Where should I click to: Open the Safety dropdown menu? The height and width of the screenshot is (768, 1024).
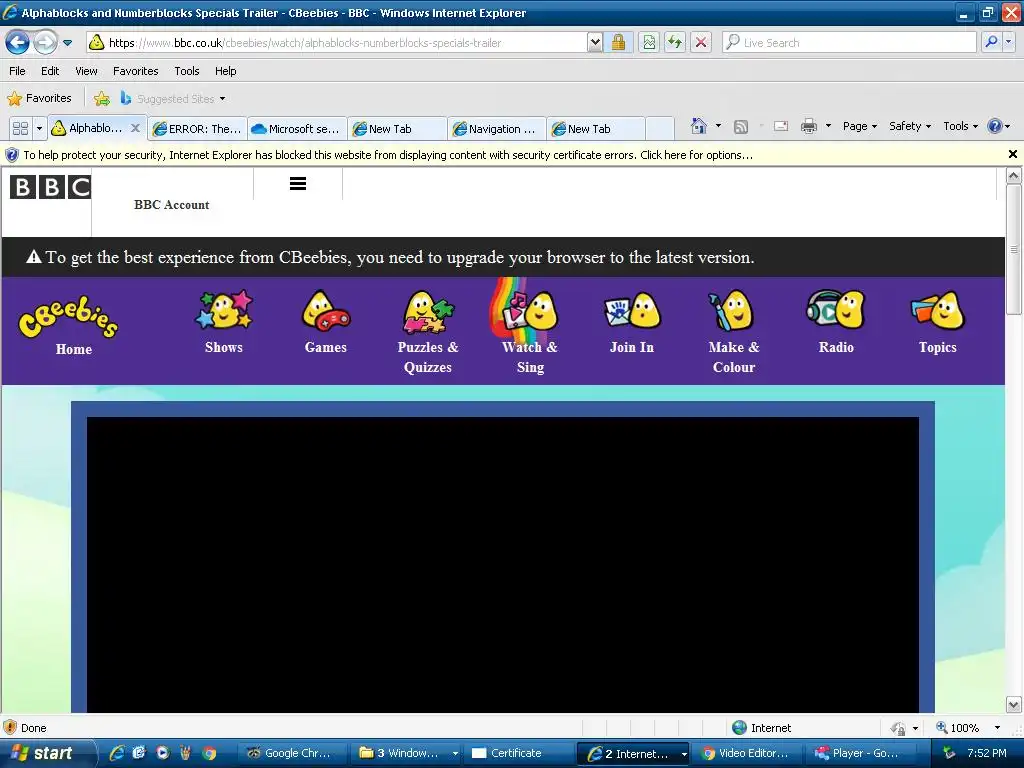pos(910,126)
